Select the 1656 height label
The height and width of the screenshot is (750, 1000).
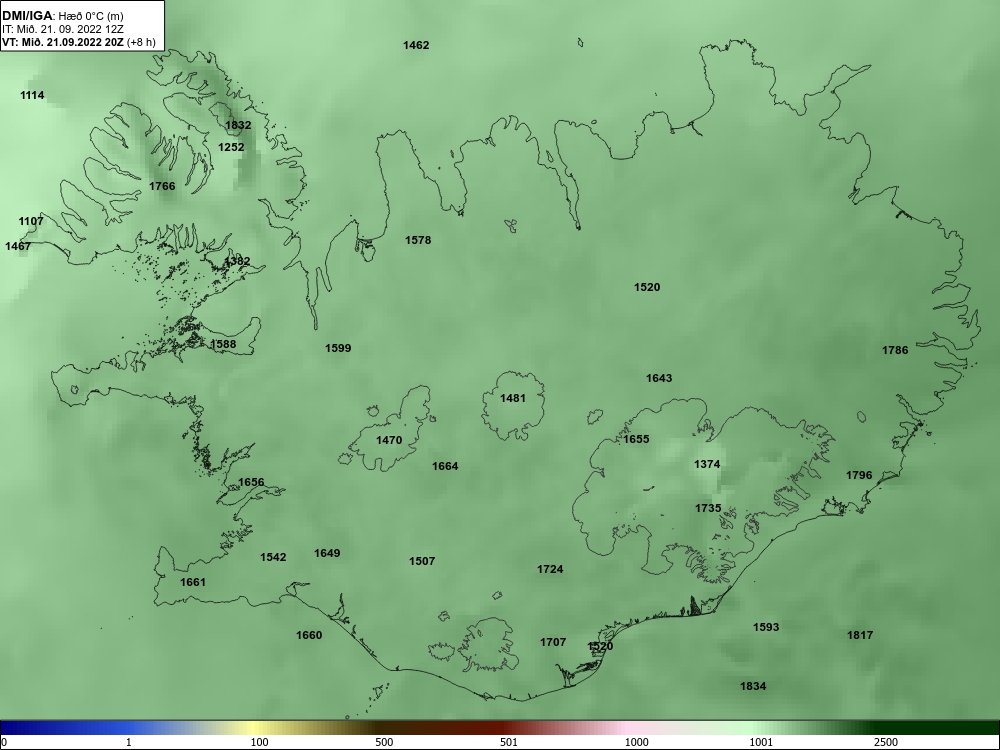[x=251, y=483]
